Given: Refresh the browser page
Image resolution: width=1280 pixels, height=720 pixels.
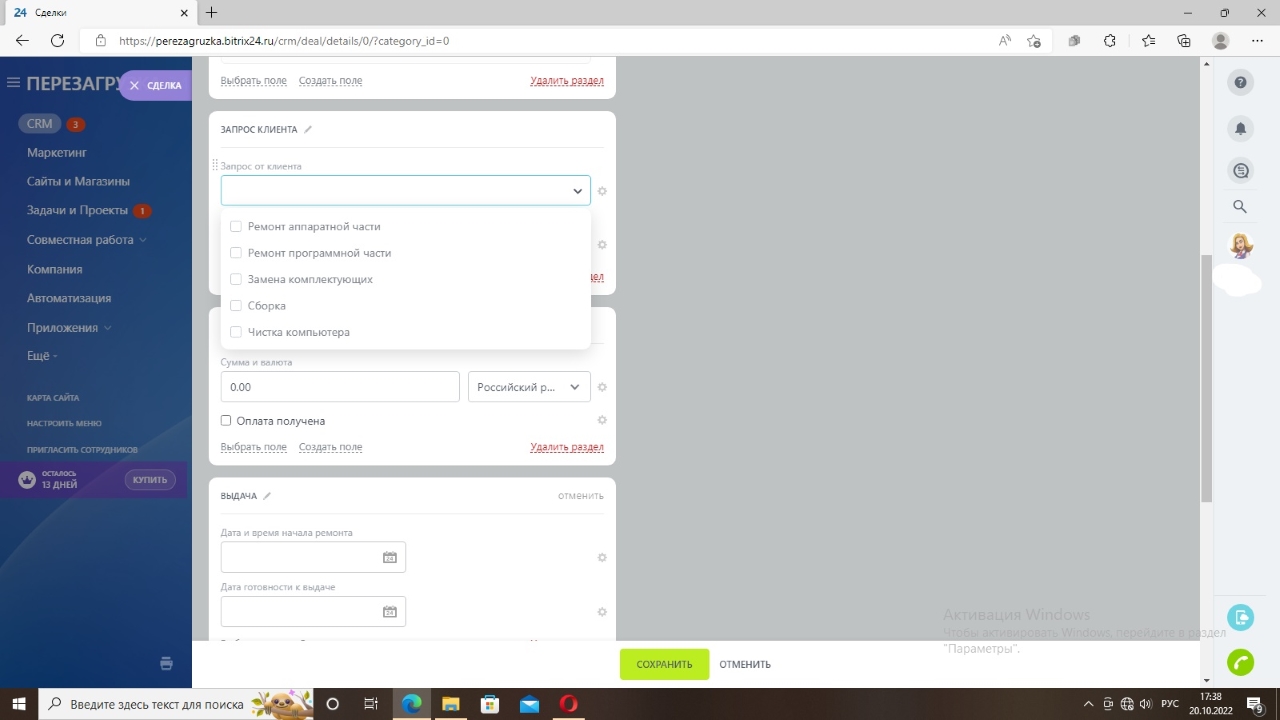Looking at the screenshot, I should click(57, 41).
